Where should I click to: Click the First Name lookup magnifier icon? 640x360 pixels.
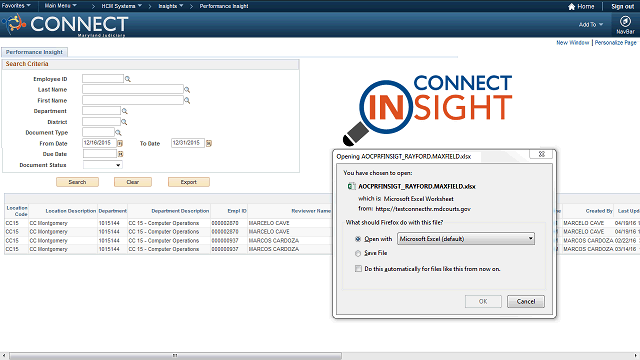[x=187, y=100]
